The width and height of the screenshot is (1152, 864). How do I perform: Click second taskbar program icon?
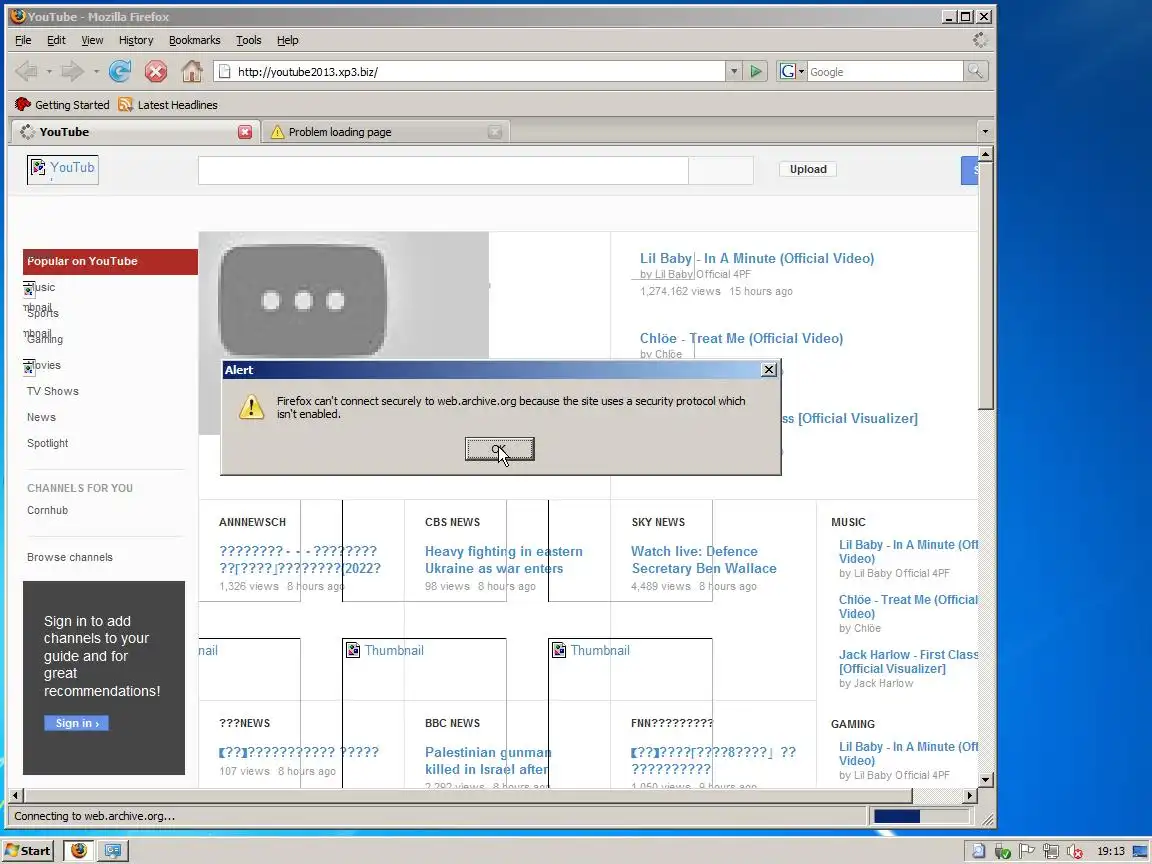click(112, 850)
